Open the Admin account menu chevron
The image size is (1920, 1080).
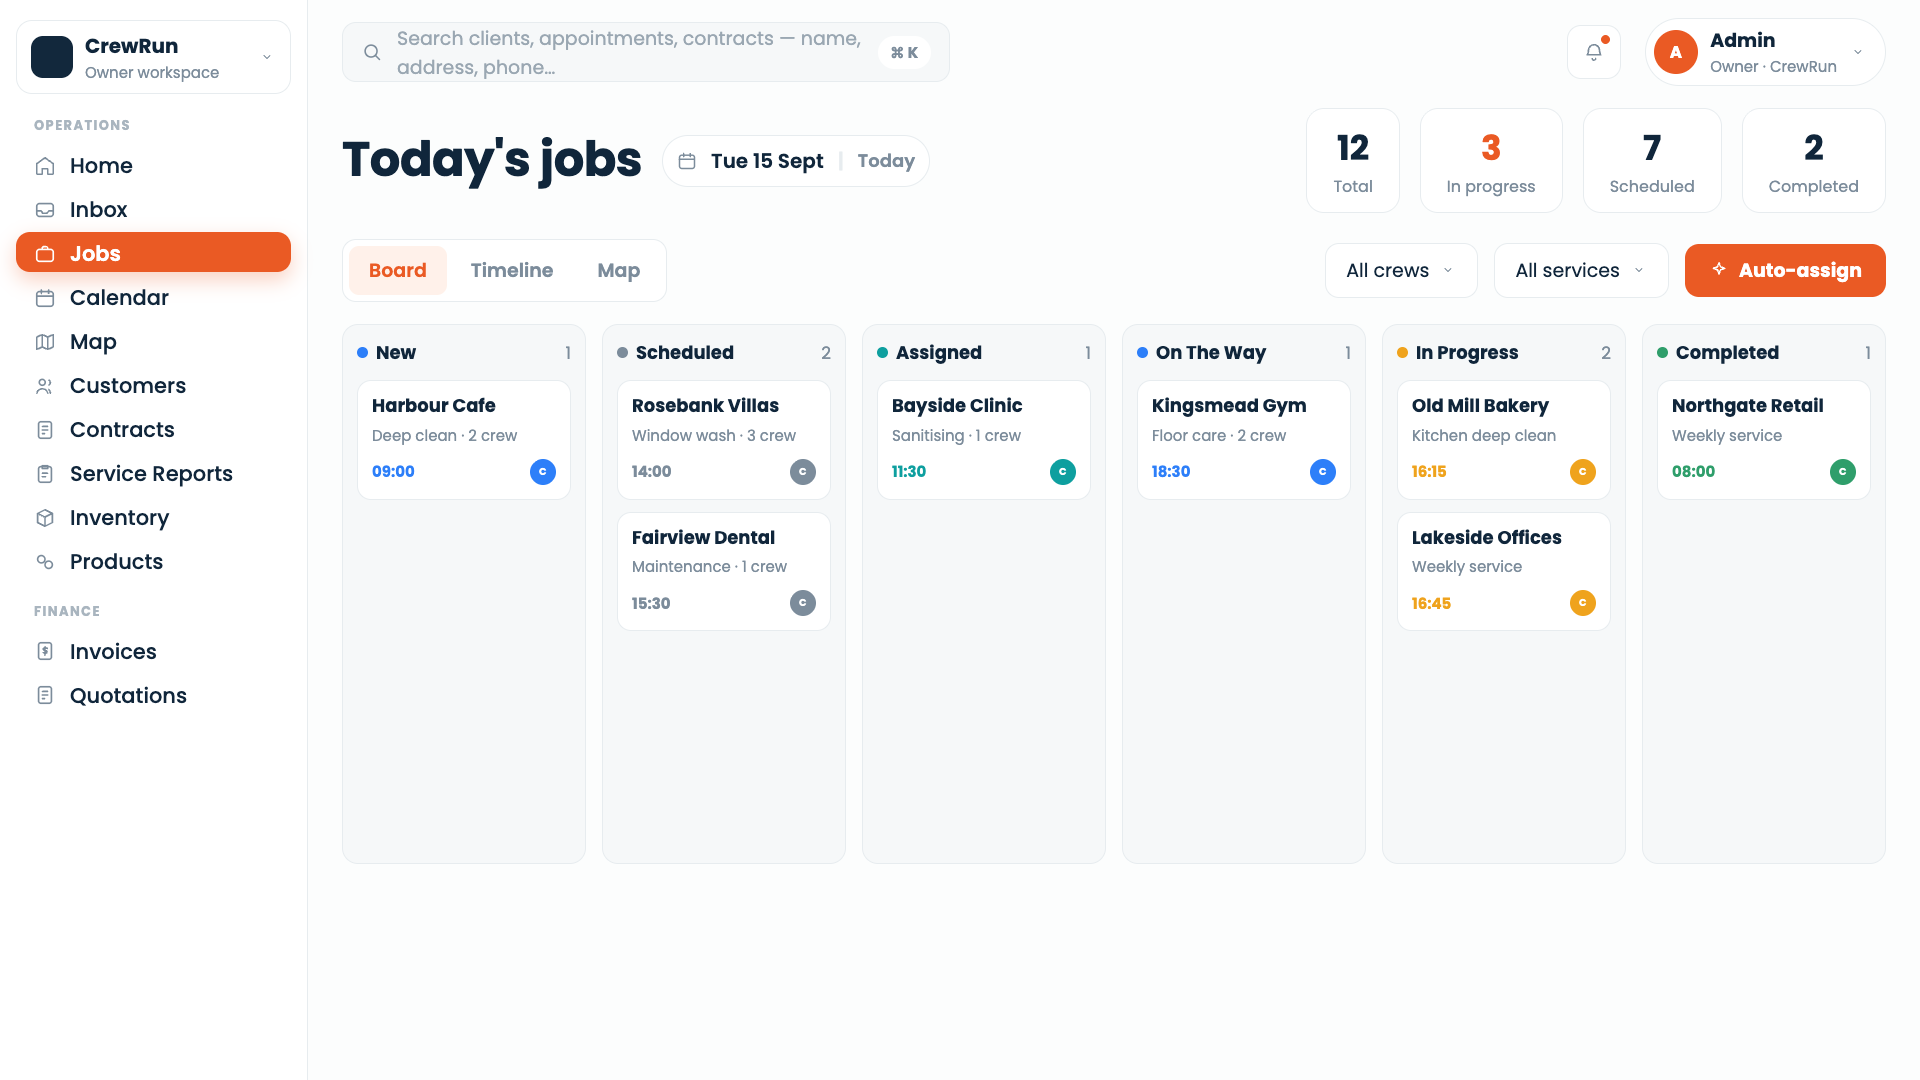click(x=1858, y=52)
